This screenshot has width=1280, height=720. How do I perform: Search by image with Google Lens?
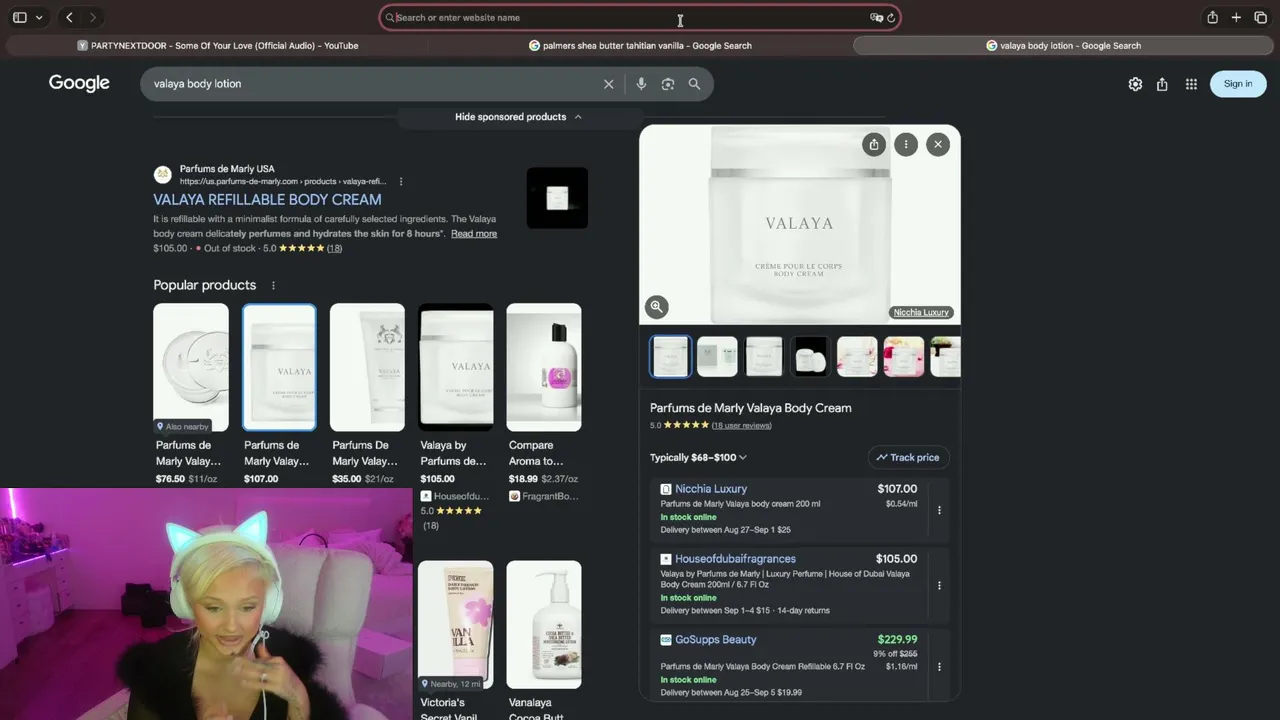coord(668,84)
